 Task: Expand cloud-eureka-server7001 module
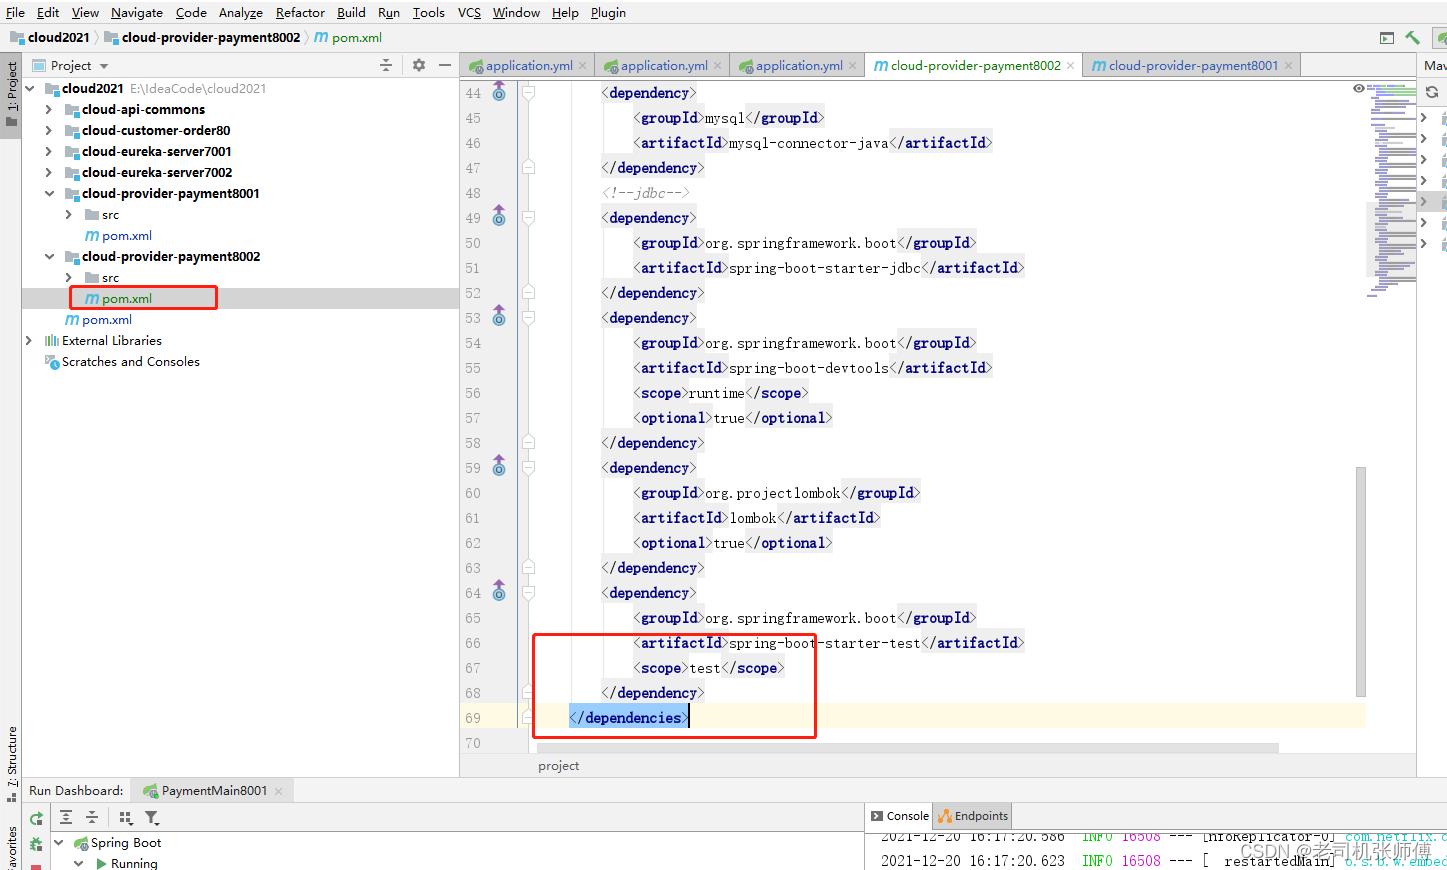49,151
